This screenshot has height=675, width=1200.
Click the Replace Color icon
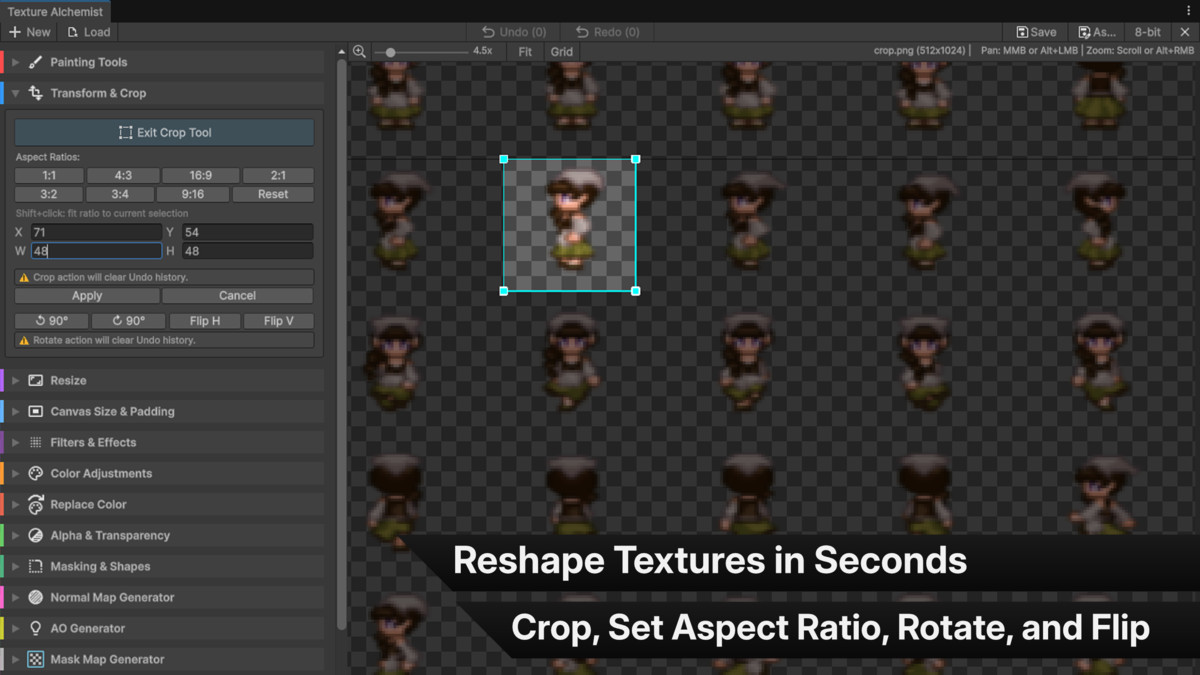click(36, 505)
